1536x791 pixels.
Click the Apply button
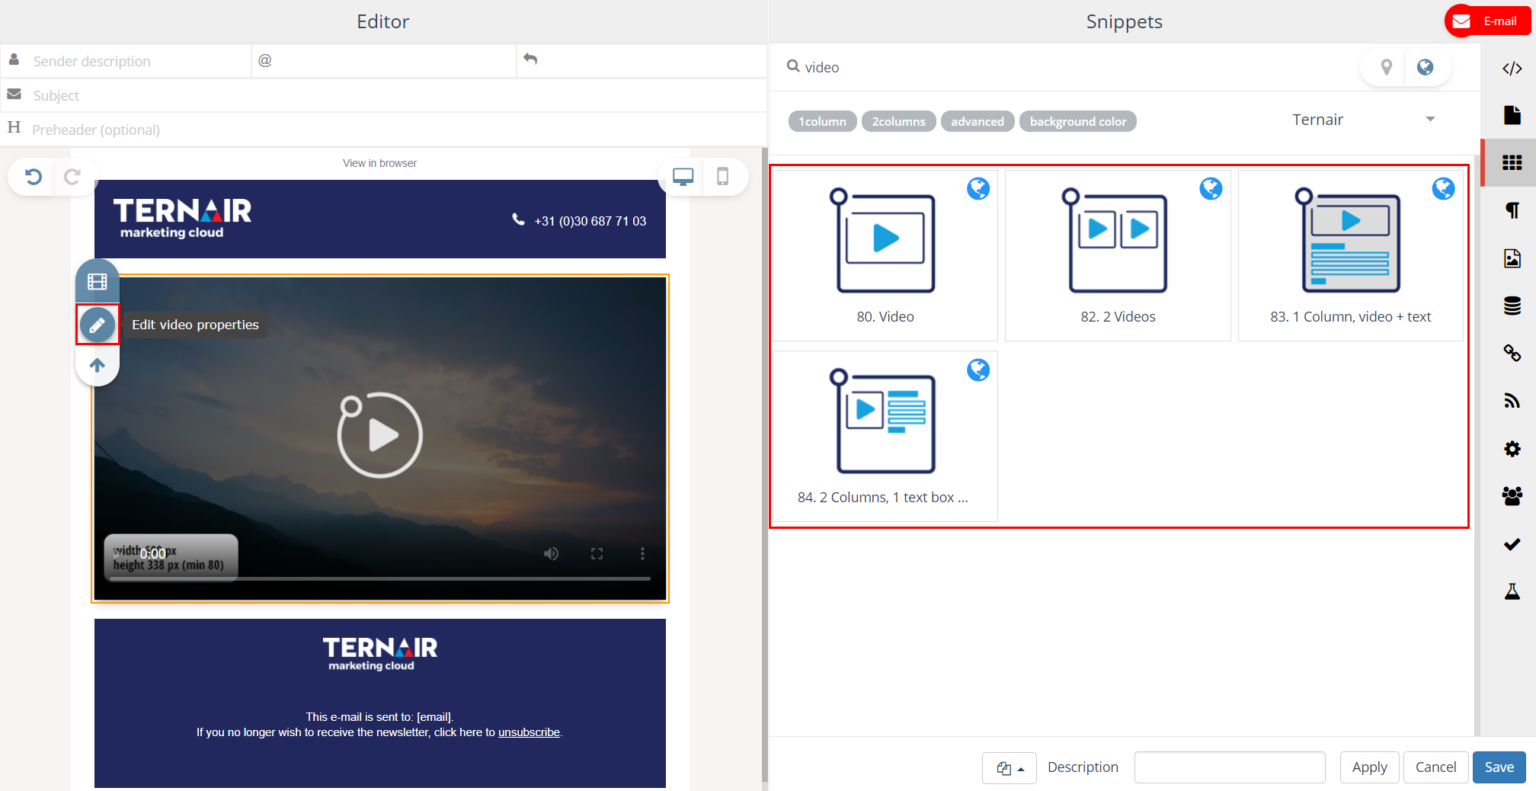(x=1369, y=767)
